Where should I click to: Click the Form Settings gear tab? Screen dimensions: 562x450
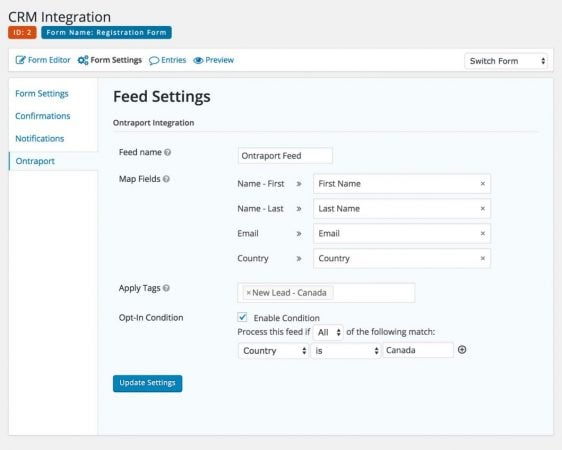point(110,60)
